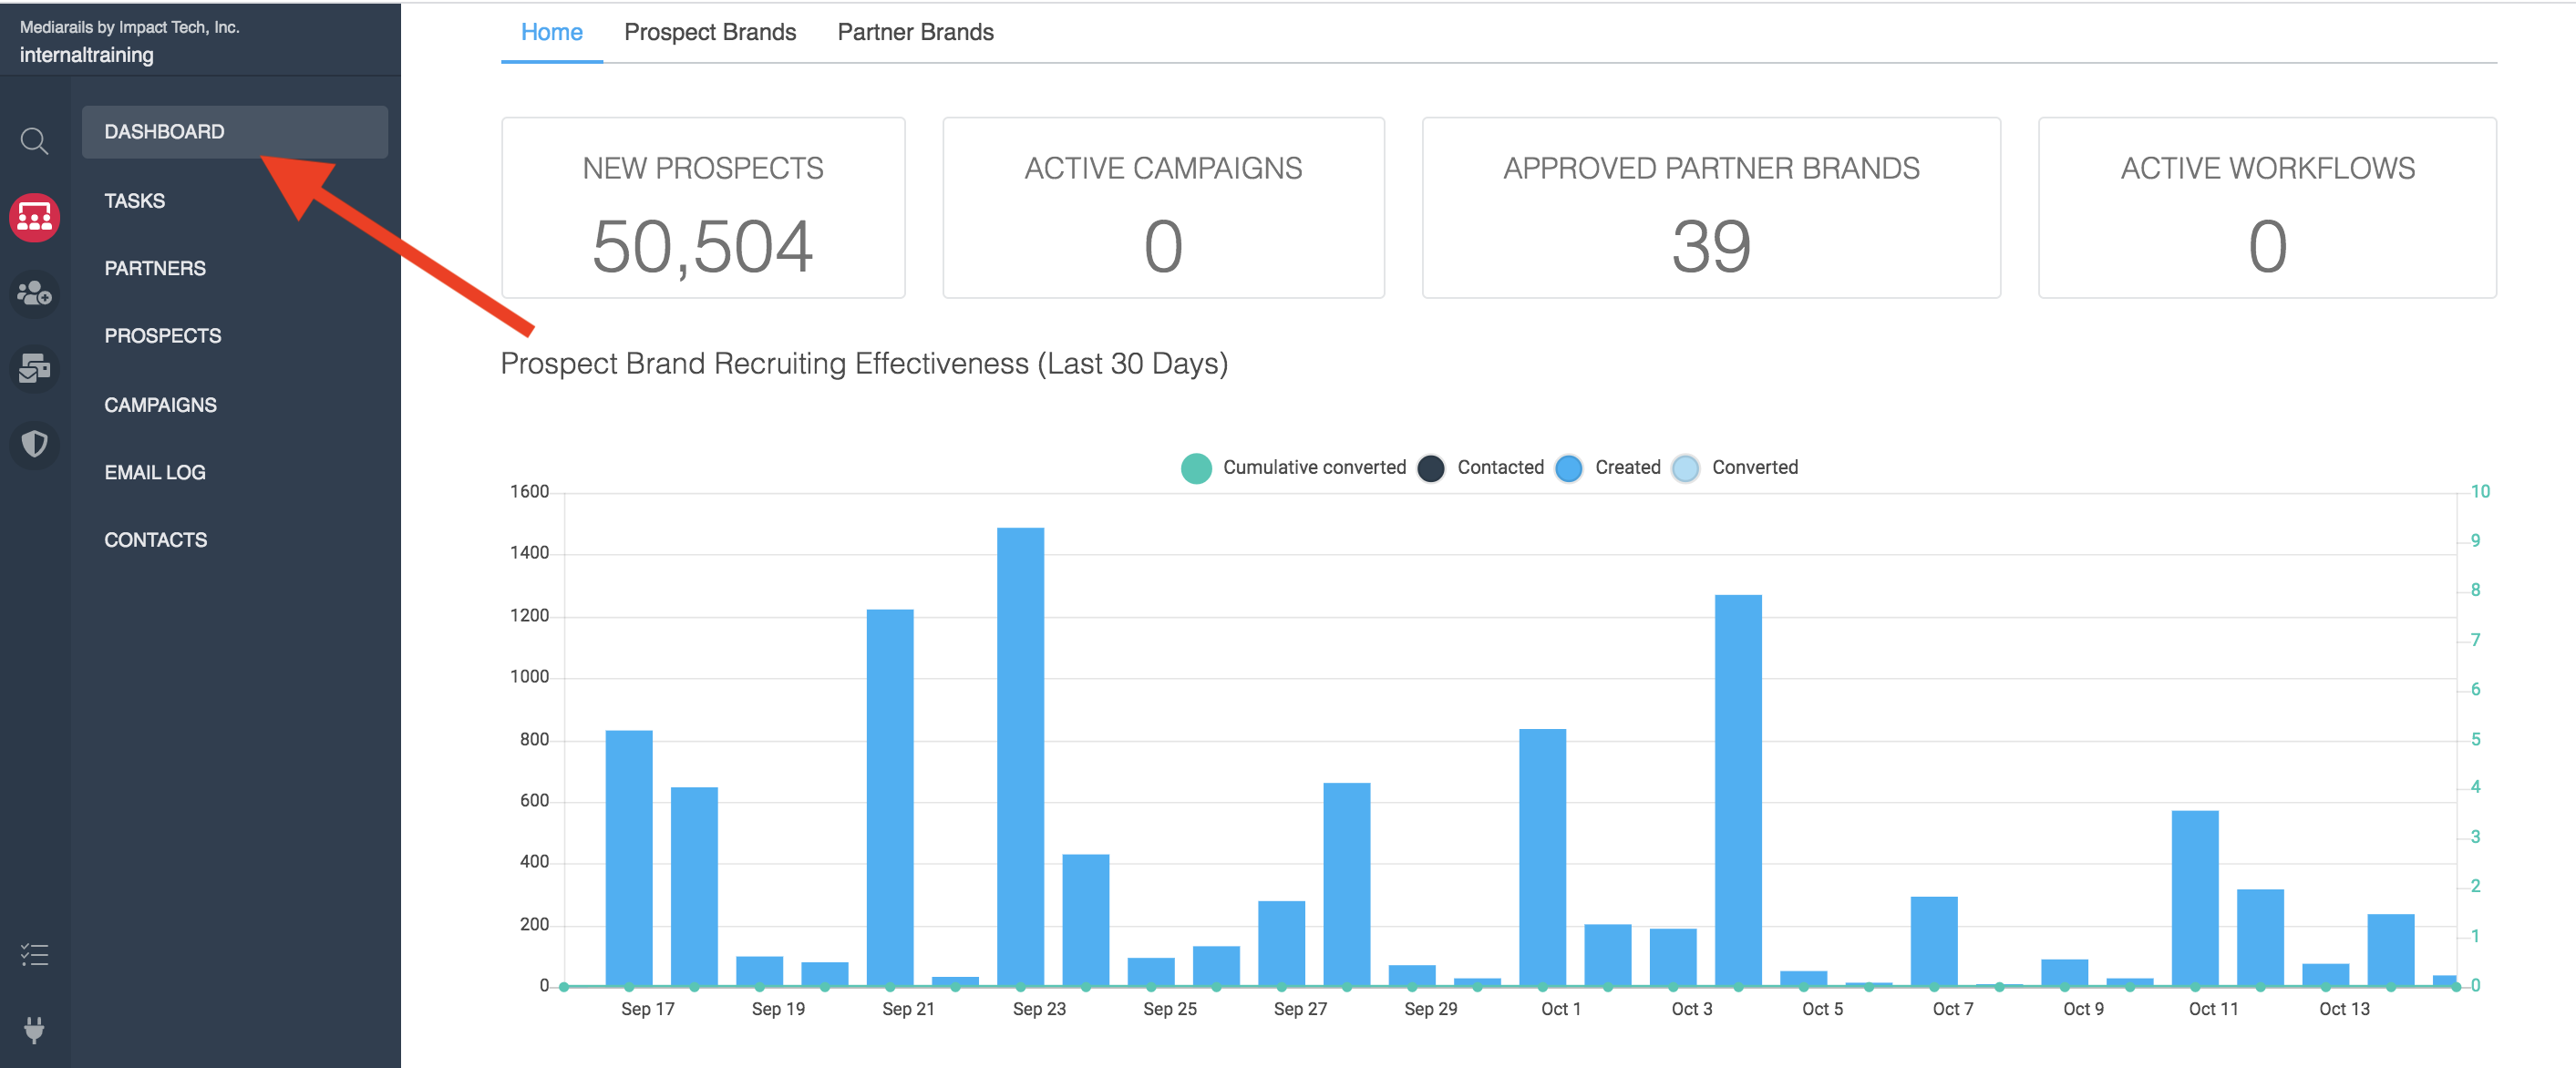
Task: Switch to the Partner Brands tab
Action: click(x=914, y=32)
